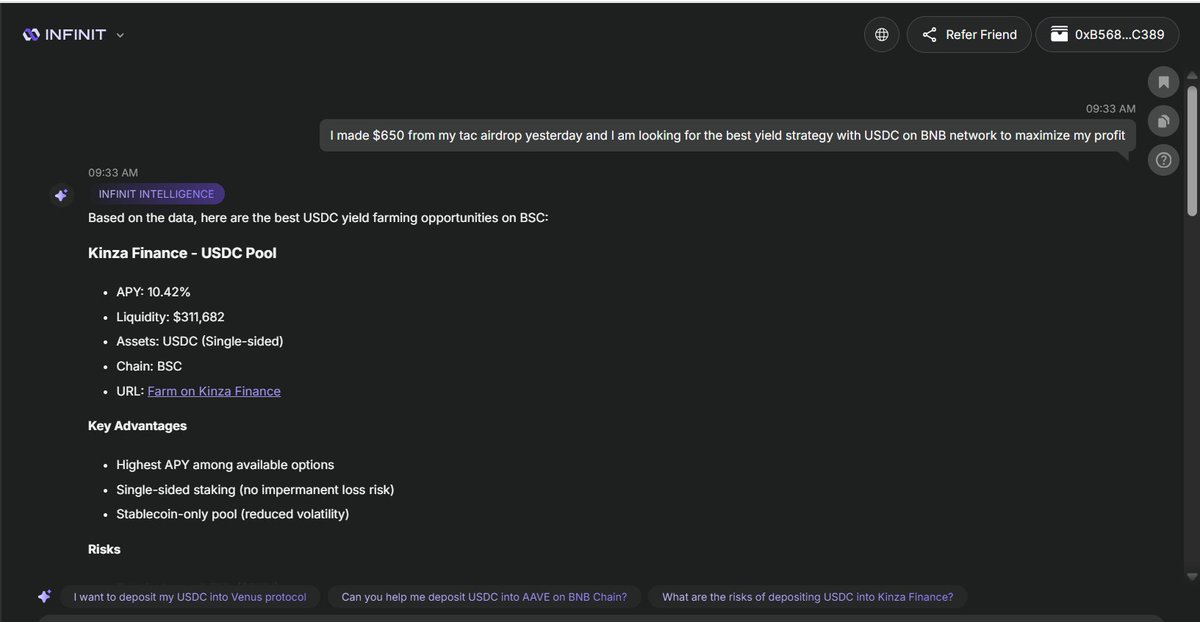Click the scrollbar up arrow
This screenshot has width=1200, height=622.
[1191, 77]
